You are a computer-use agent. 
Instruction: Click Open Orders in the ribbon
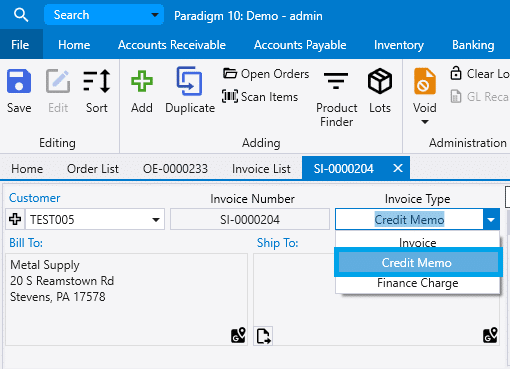pos(266,74)
